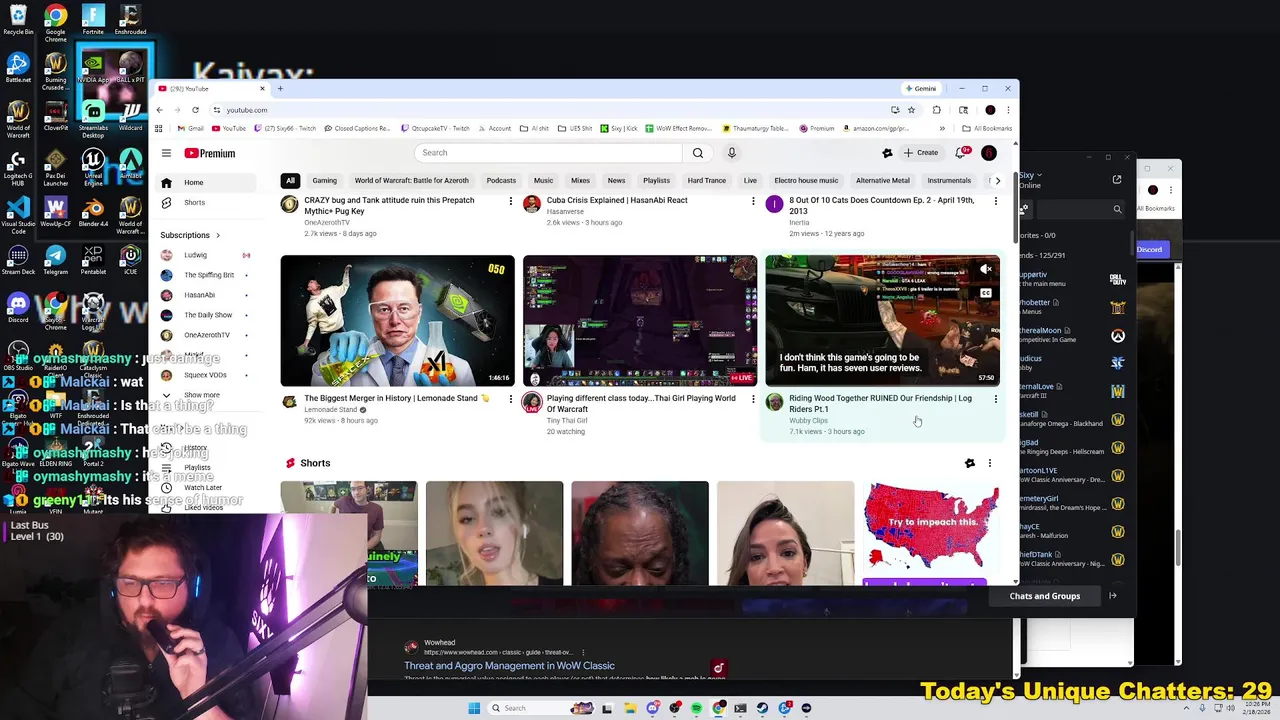Open Steam from the taskbar
This screenshot has height=720, width=1280.
pyautogui.click(x=762, y=708)
